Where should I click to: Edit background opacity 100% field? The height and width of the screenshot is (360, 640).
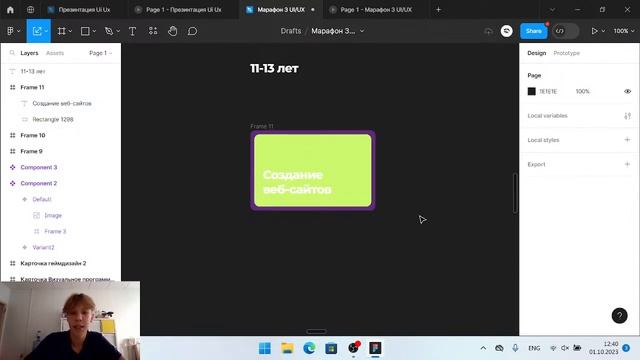coord(582,91)
